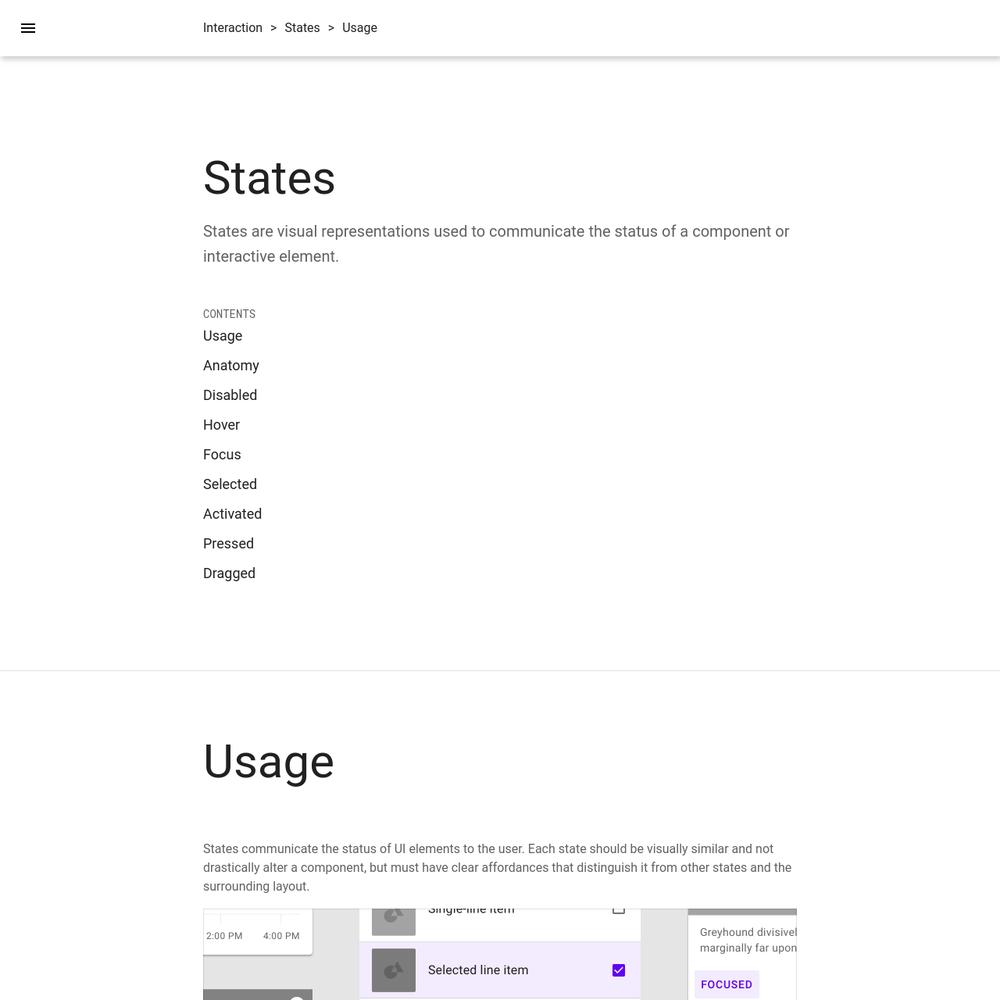
Task: Open the hamburger navigation menu
Action: point(28,28)
